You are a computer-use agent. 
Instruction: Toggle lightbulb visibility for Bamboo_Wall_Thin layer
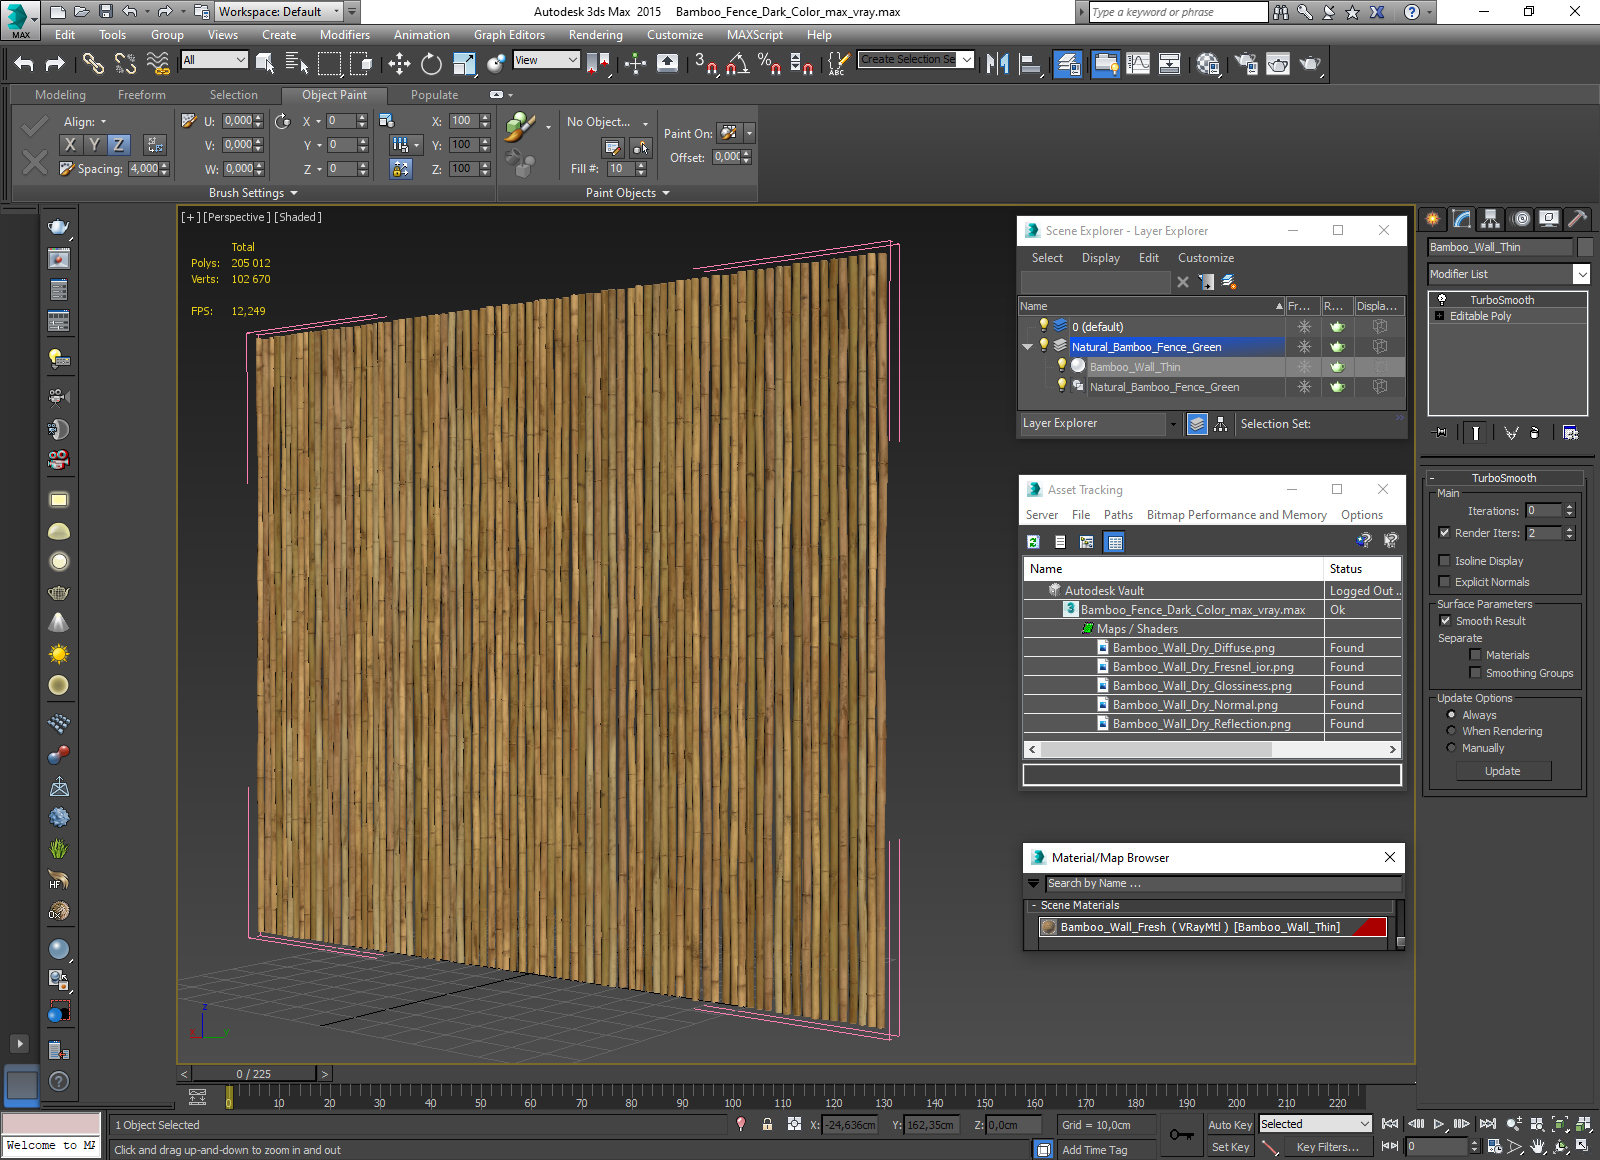[1062, 367]
